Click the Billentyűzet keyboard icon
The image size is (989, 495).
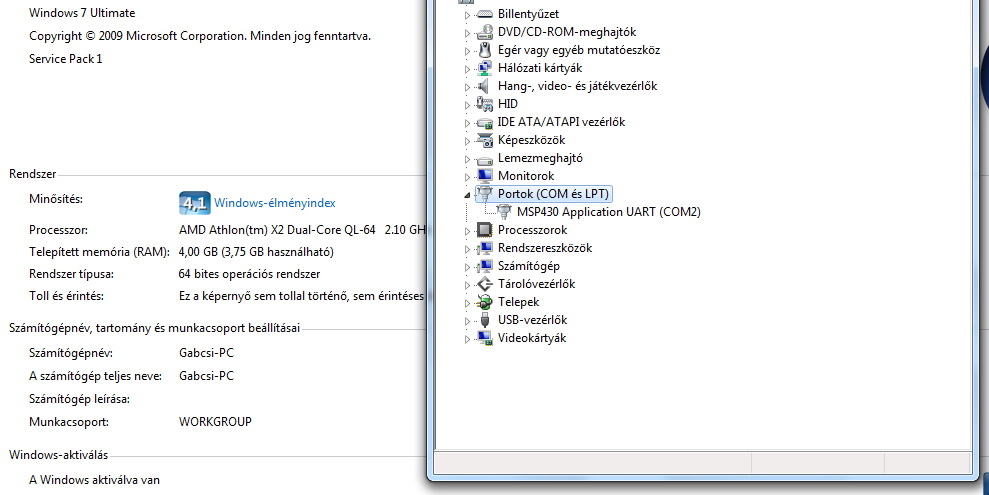(x=484, y=14)
